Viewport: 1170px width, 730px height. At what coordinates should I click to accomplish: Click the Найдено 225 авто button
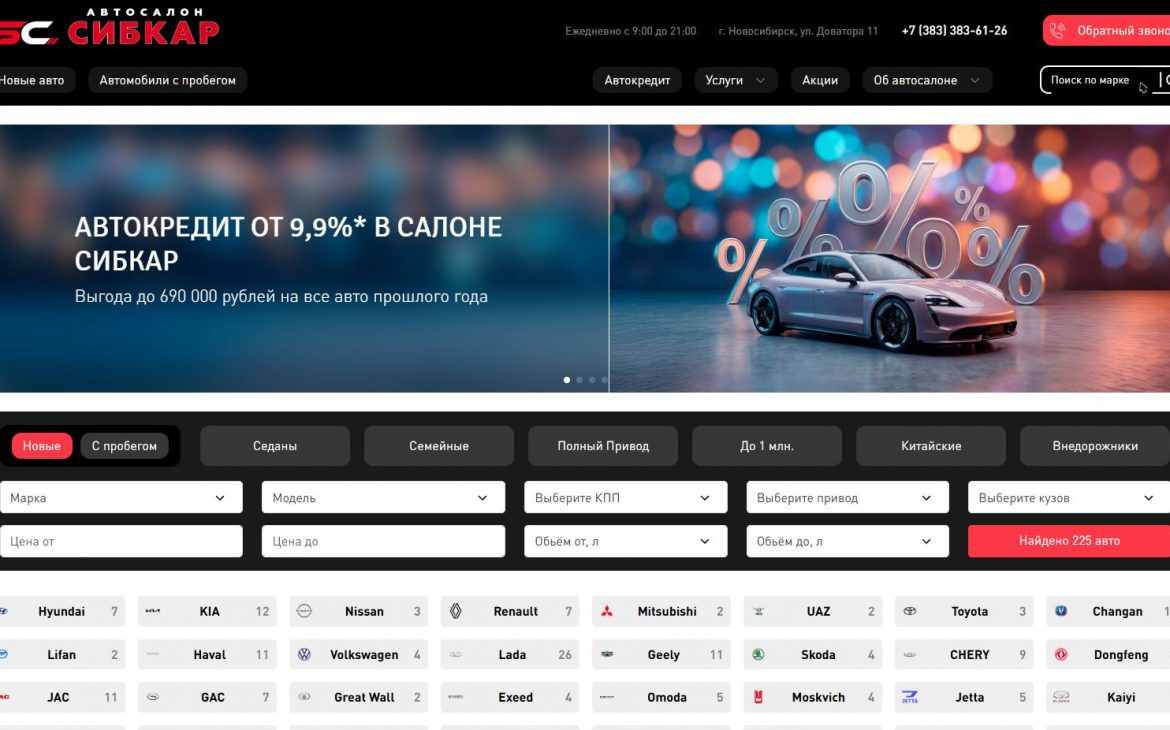(x=1069, y=541)
